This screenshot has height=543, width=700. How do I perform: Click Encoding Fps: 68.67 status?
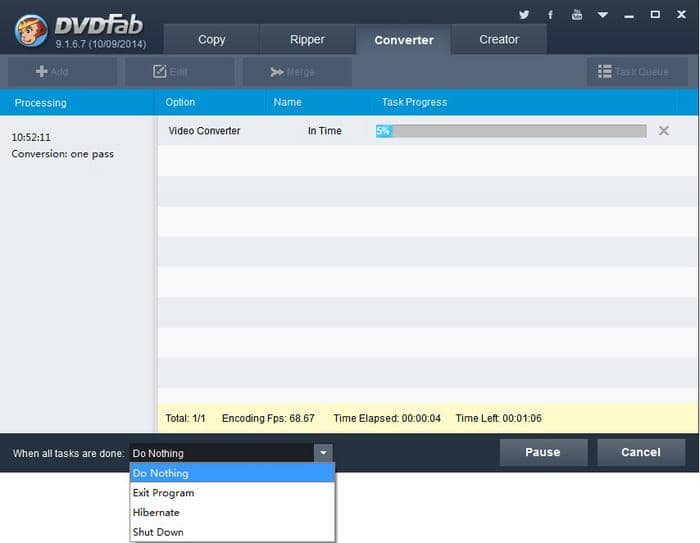268,418
